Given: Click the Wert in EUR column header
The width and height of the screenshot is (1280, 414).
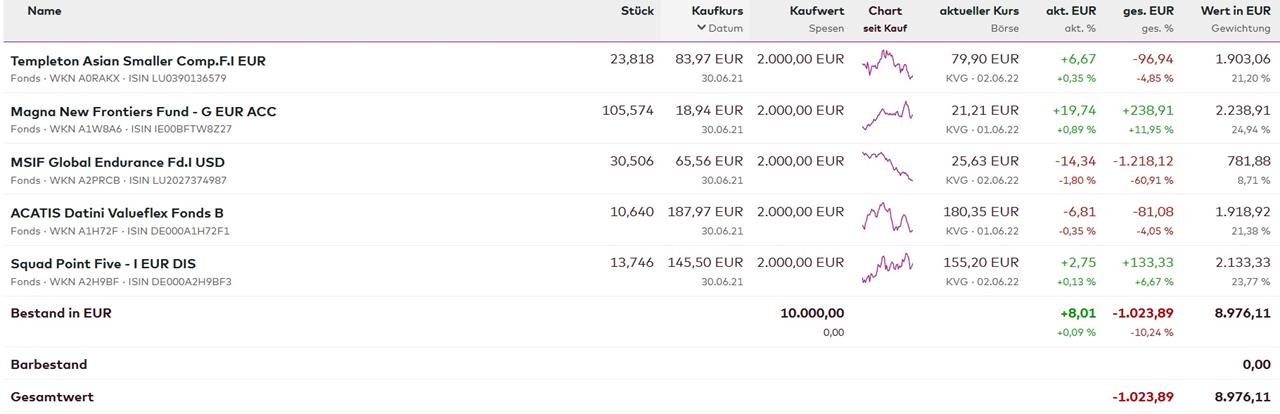Looking at the screenshot, I should point(1235,11).
